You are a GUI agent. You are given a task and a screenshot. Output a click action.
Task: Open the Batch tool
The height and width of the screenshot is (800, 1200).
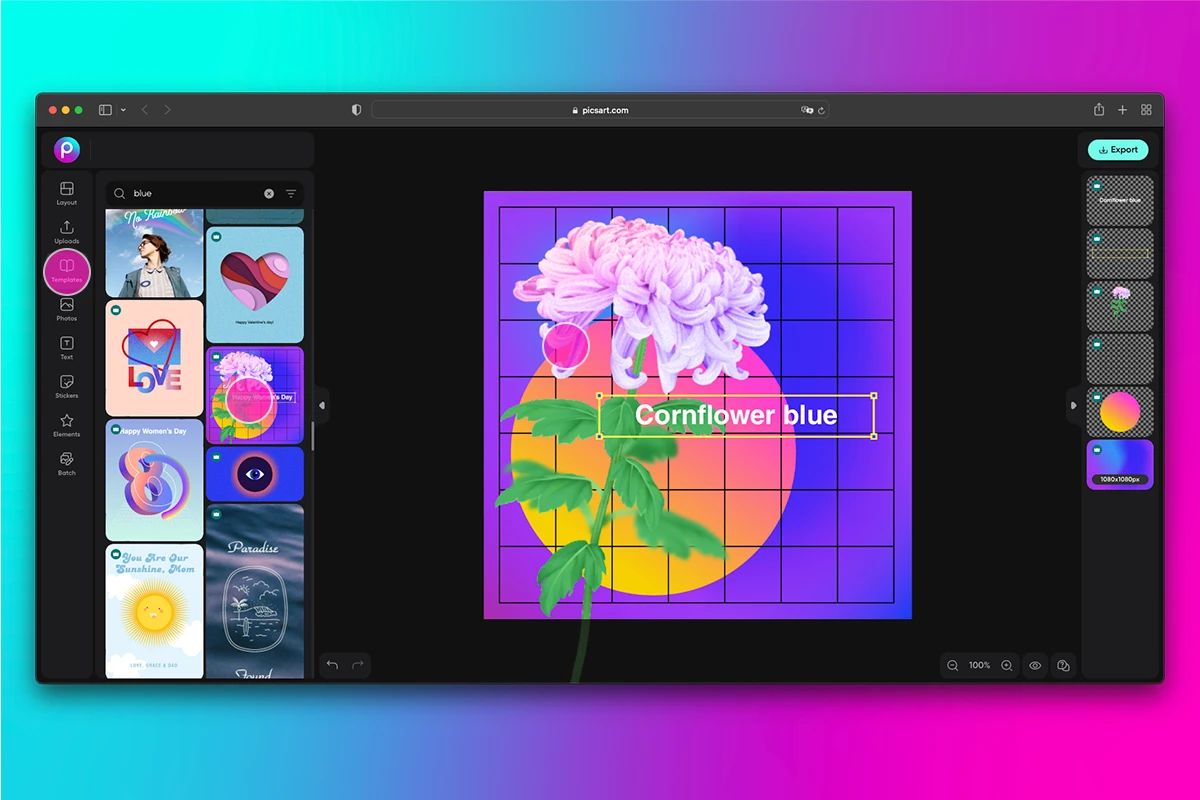pos(66,463)
